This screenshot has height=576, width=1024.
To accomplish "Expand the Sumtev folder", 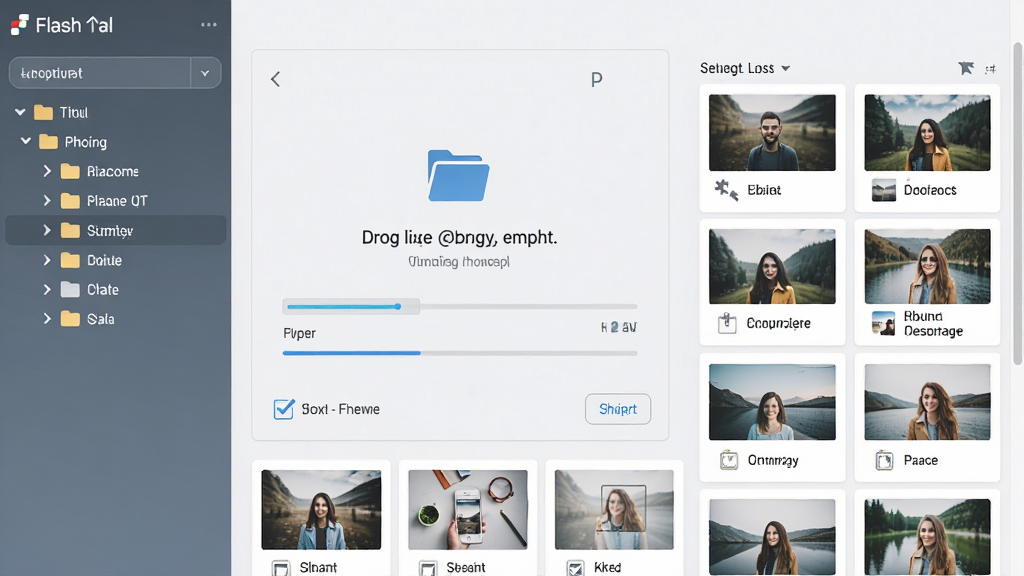I will coord(47,230).
